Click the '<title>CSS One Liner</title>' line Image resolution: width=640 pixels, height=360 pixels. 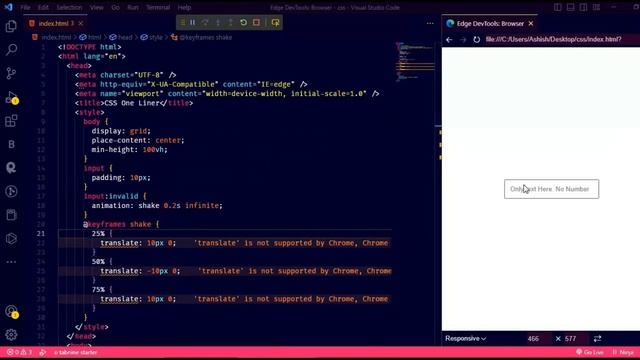134,103
